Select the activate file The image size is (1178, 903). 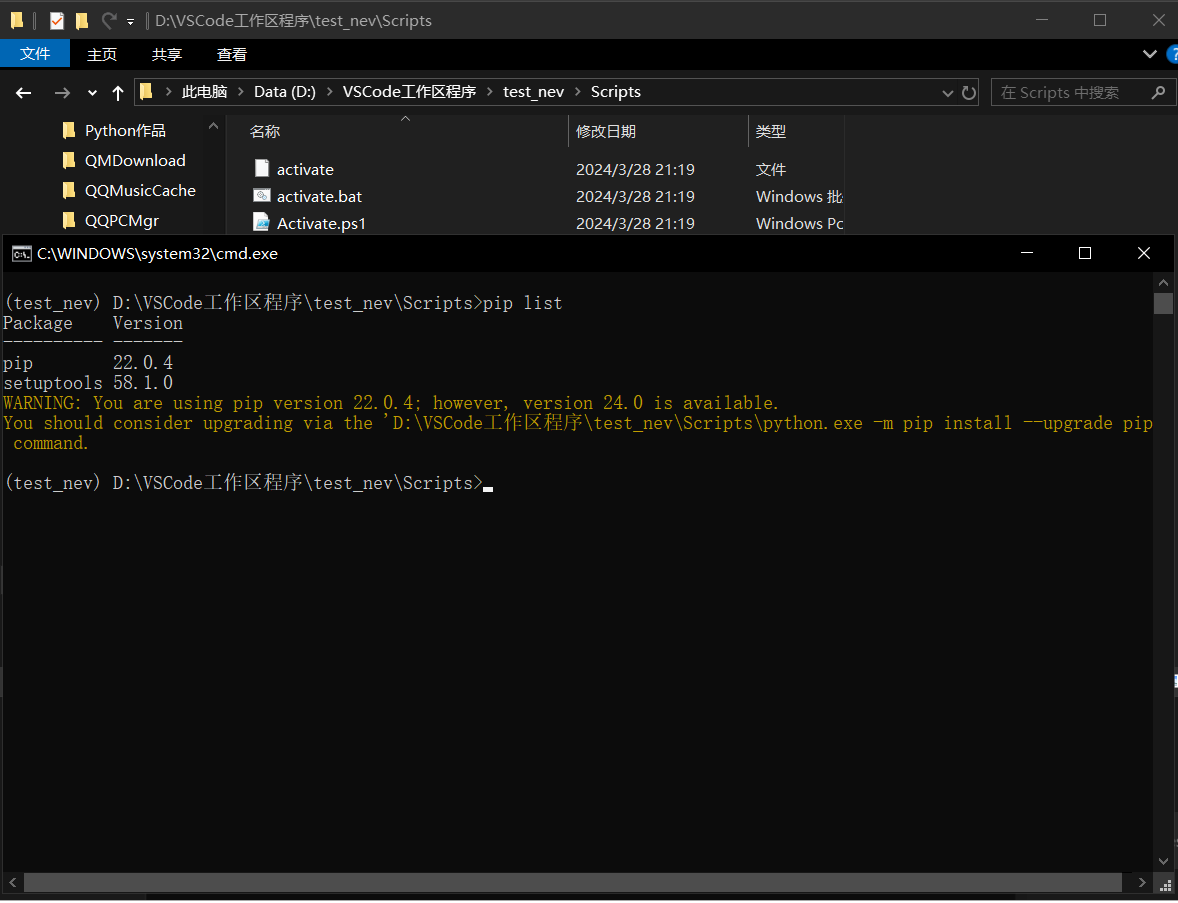pyautogui.click(x=305, y=170)
